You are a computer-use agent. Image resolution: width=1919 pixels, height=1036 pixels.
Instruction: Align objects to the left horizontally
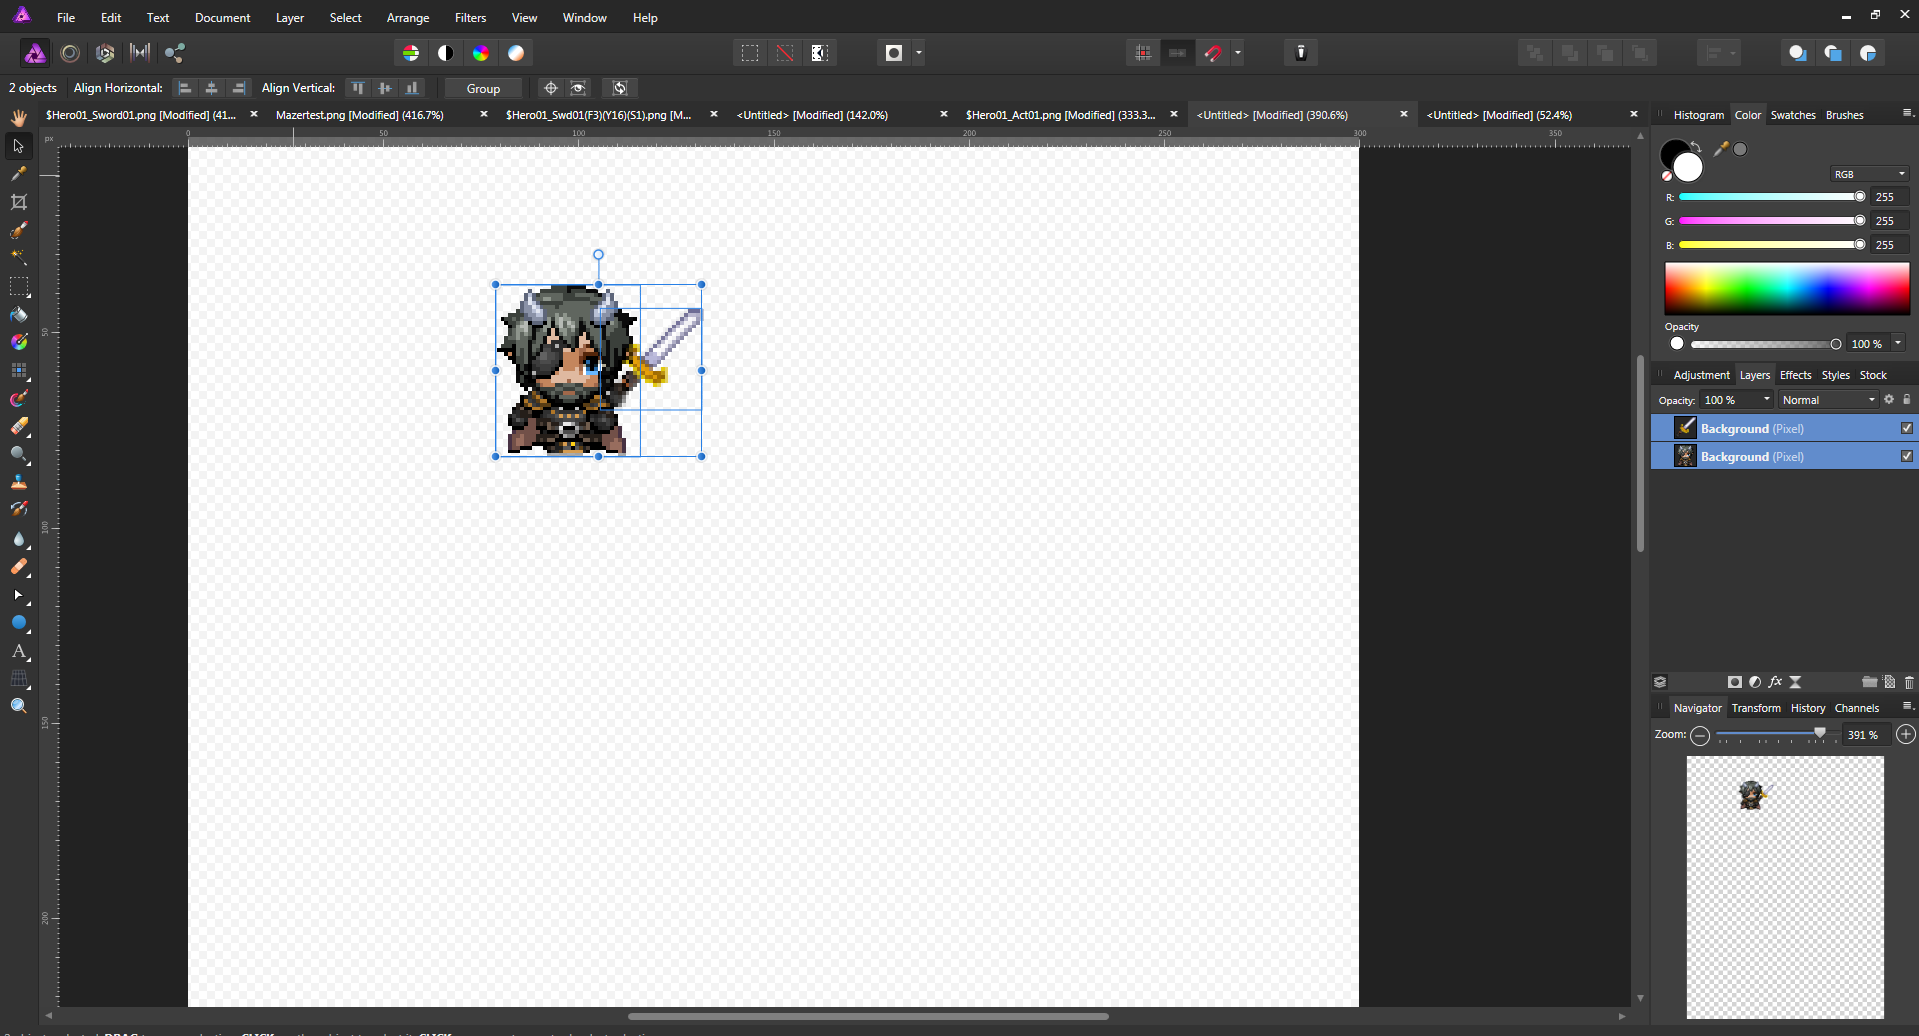click(185, 88)
